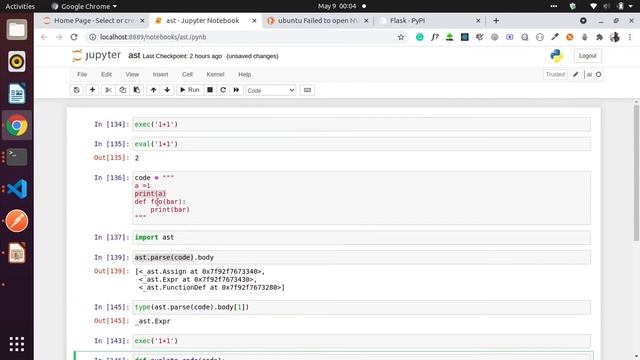Open the Insert menu
The width and height of the screenshot is (640, 360).
point(160,74)
